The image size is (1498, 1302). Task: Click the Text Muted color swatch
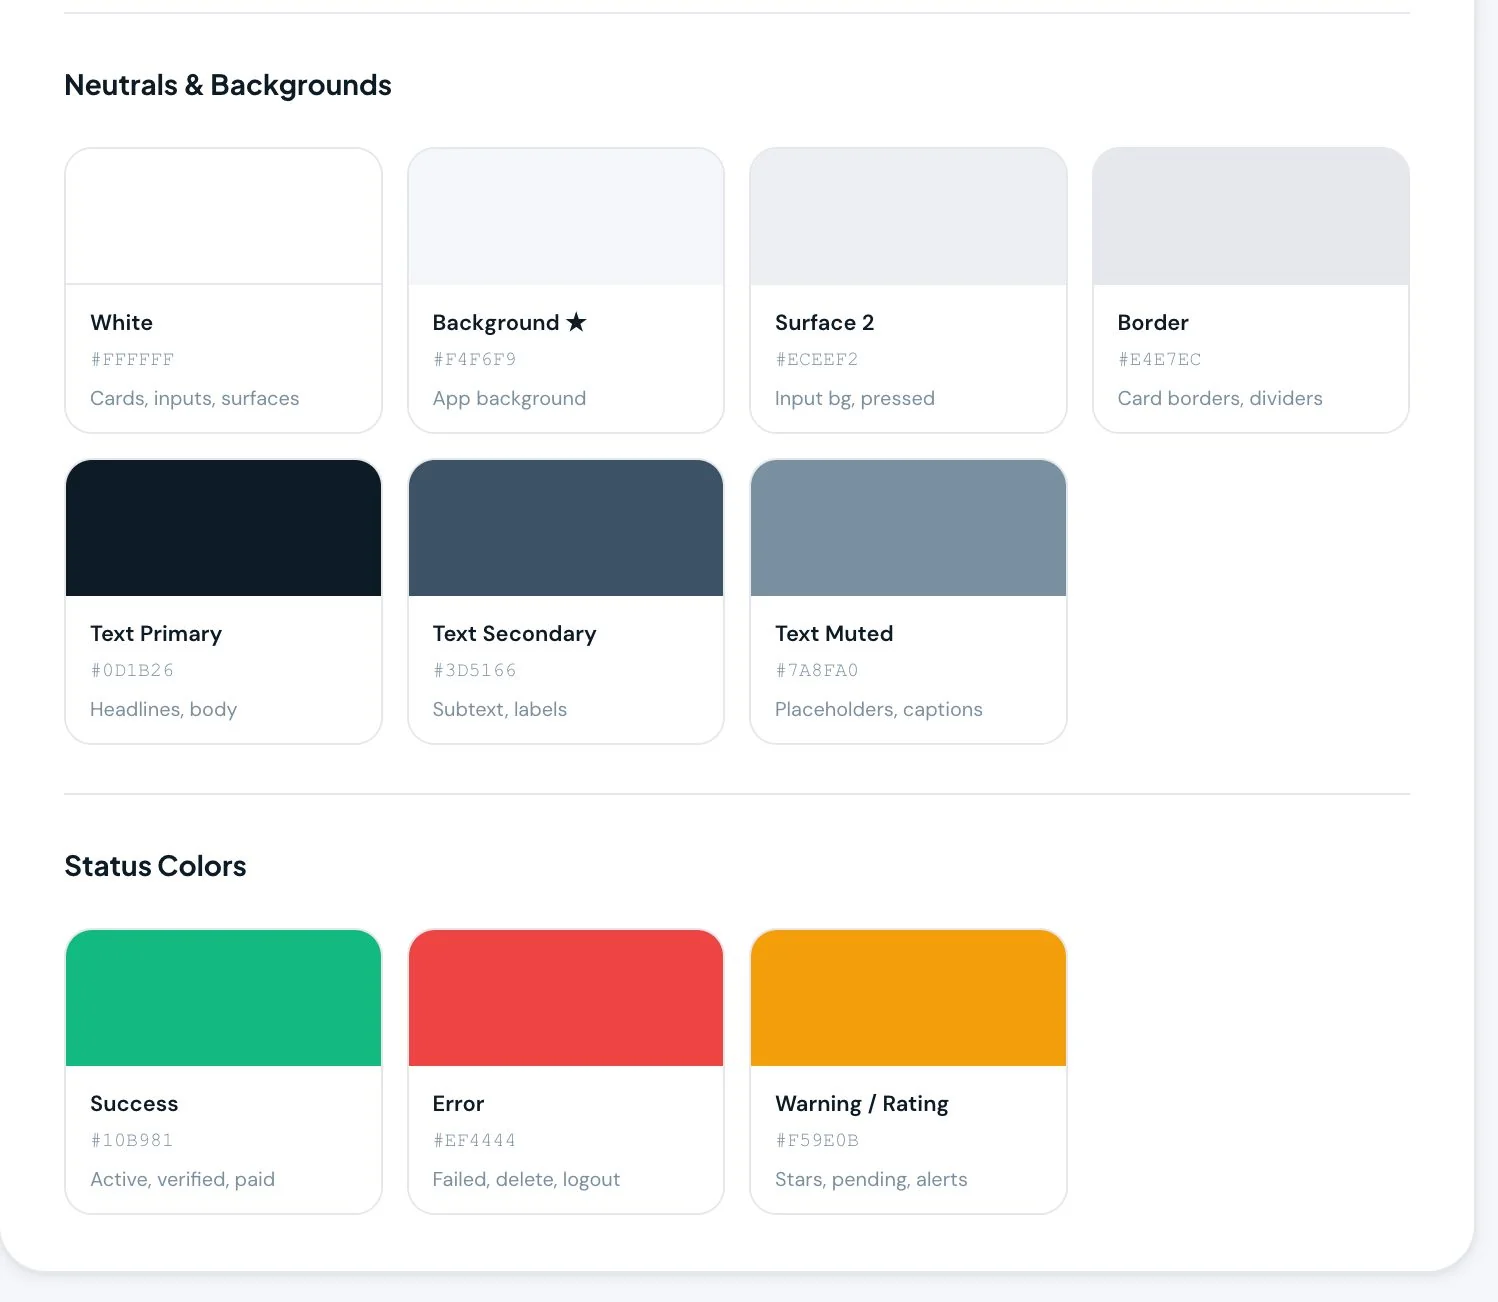click(908, 528)
